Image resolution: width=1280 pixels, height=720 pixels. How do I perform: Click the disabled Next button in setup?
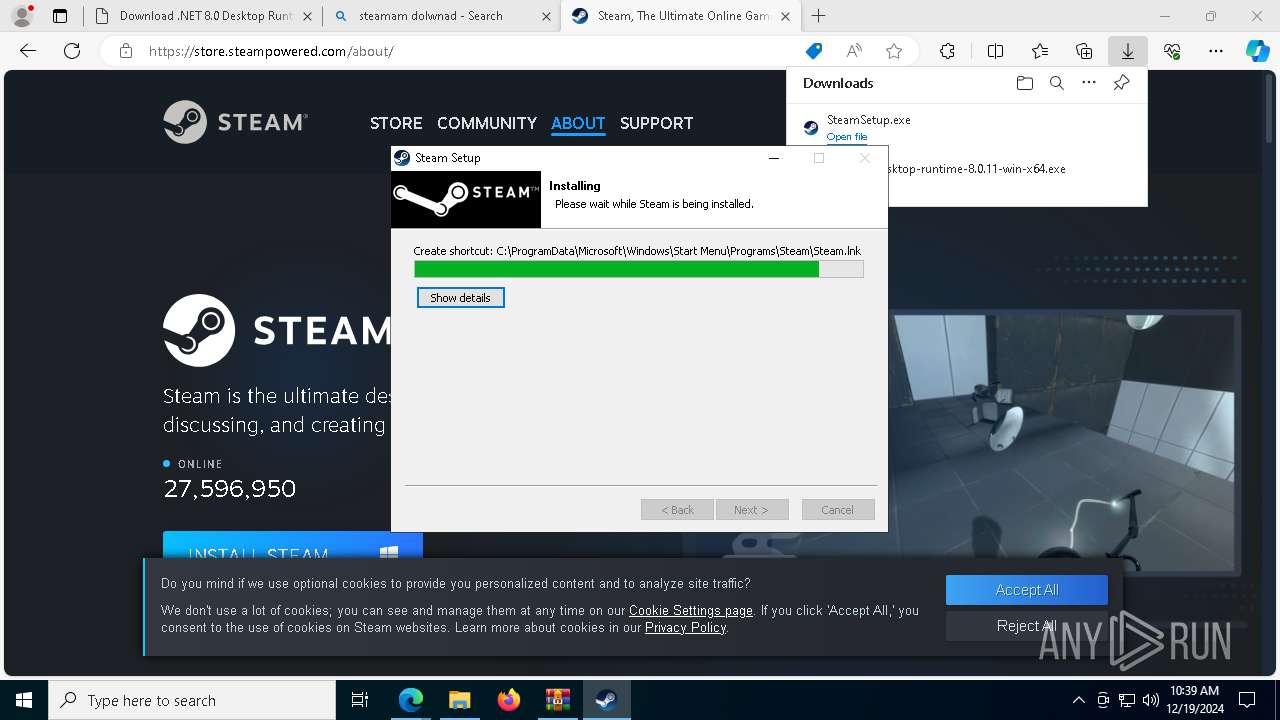[x=752, y=510]
